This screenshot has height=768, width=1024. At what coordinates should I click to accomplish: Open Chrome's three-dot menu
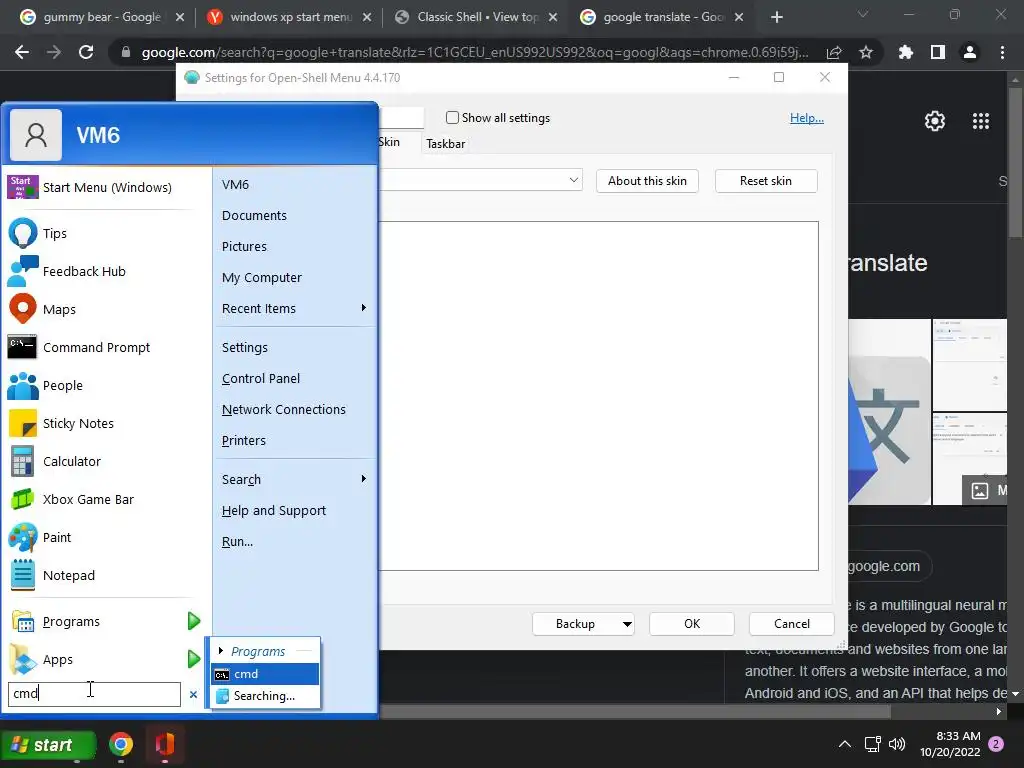tap(1002, 52)
